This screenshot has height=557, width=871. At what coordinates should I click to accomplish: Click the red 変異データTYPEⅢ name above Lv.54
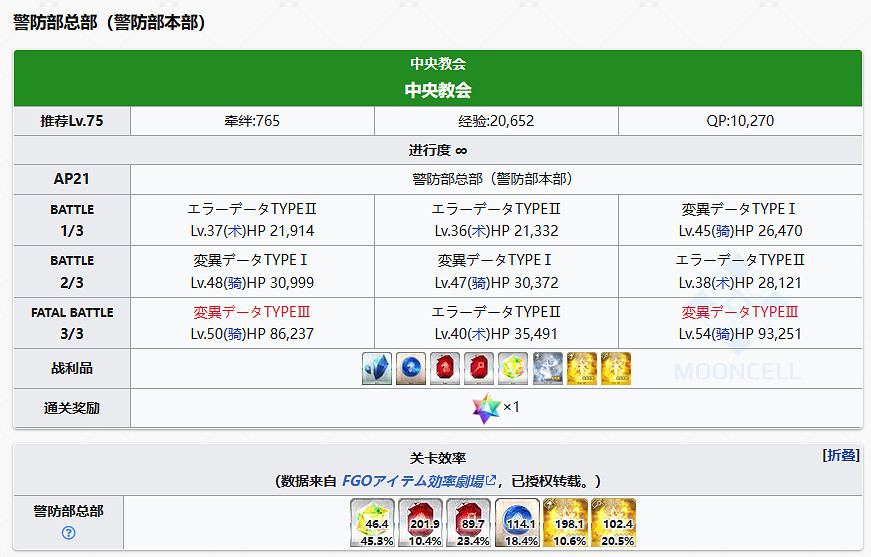point(740,312)
